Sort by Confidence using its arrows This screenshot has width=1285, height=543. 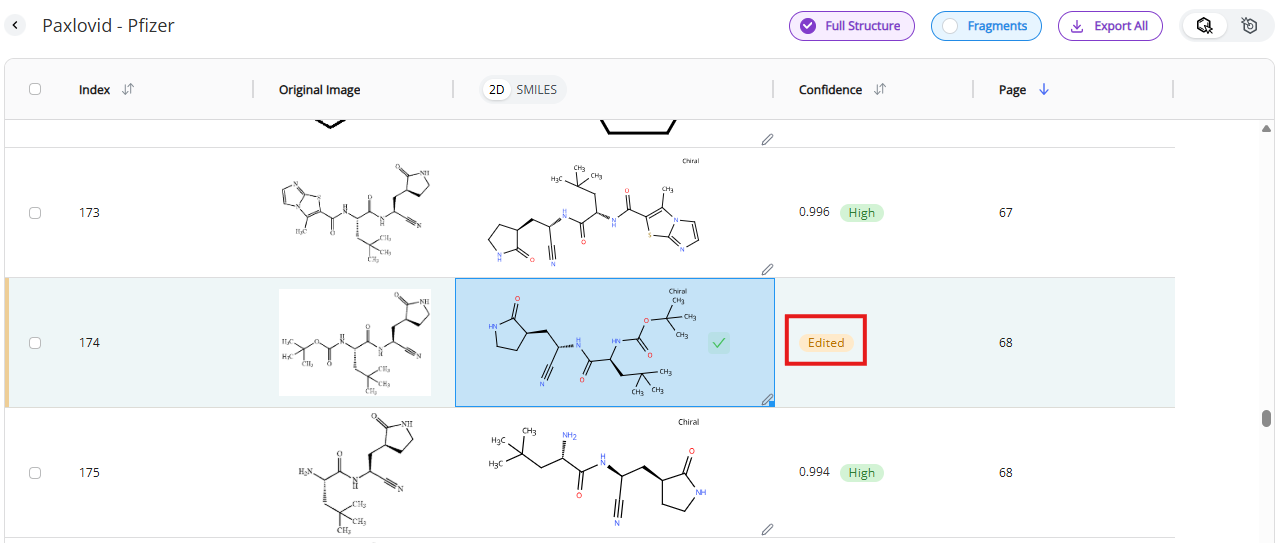click(x=880, y=89)
